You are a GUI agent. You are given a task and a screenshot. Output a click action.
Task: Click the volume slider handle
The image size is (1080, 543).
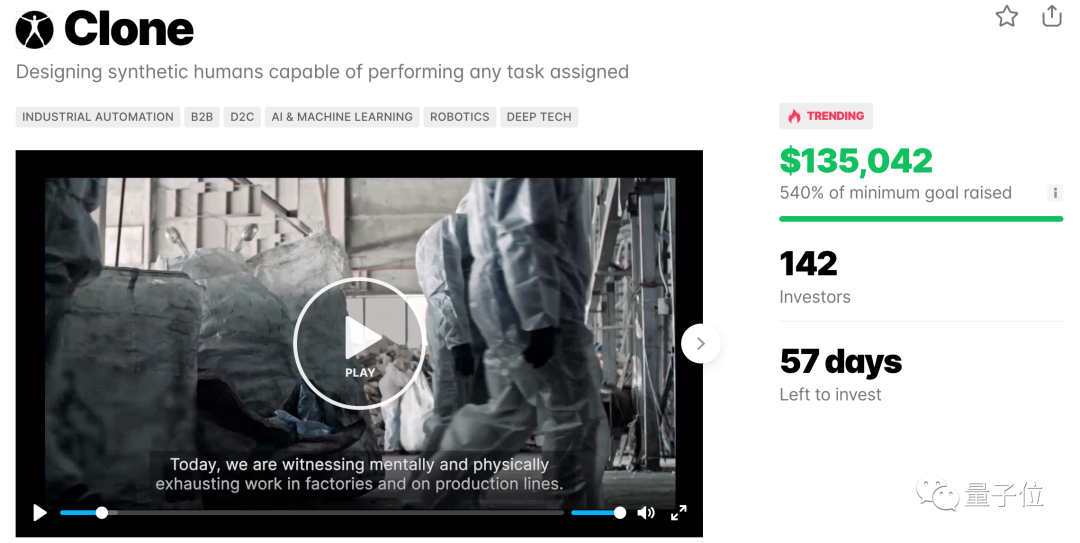click(620, 513)
